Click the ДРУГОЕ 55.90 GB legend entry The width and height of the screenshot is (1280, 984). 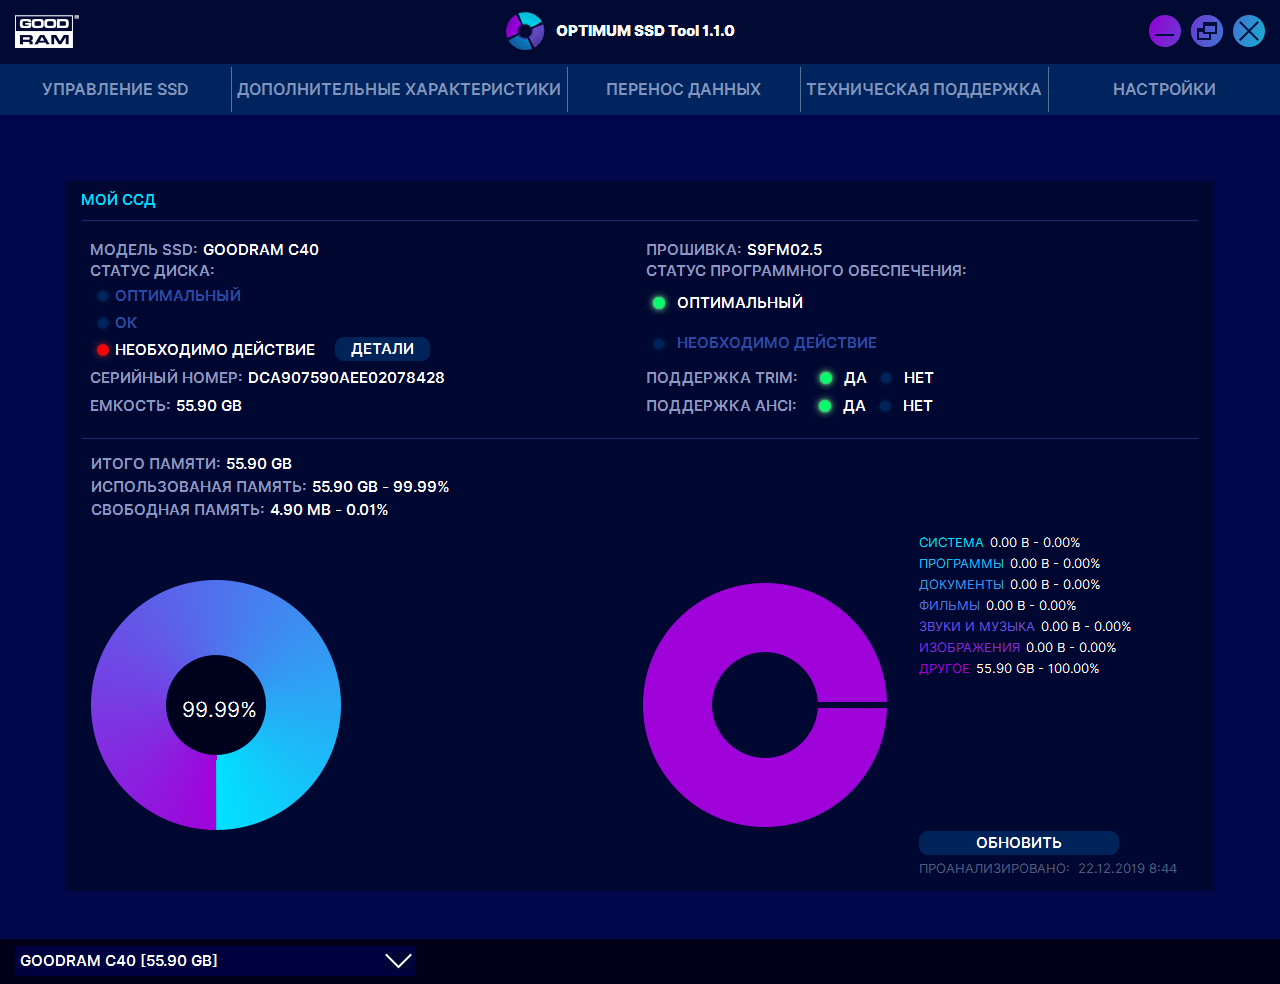pyautogui.click(x=1009, y=669)
